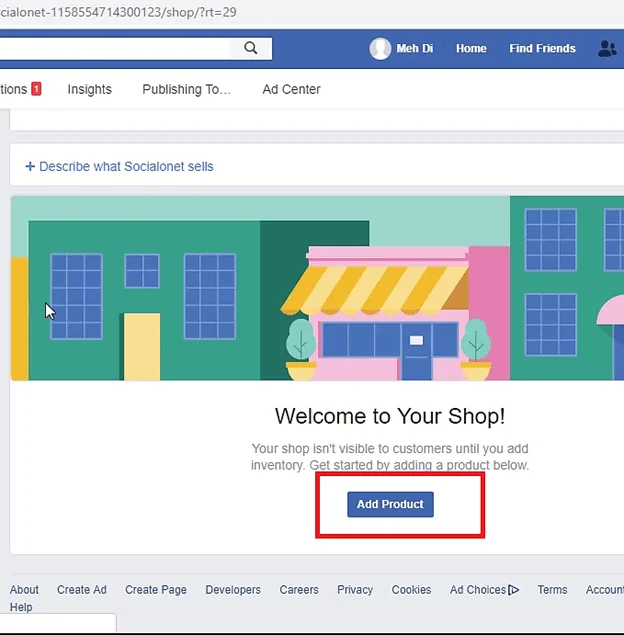The image size is (624, 635).
Task: Click the shop storefront banner image
Action: point(317,288)
